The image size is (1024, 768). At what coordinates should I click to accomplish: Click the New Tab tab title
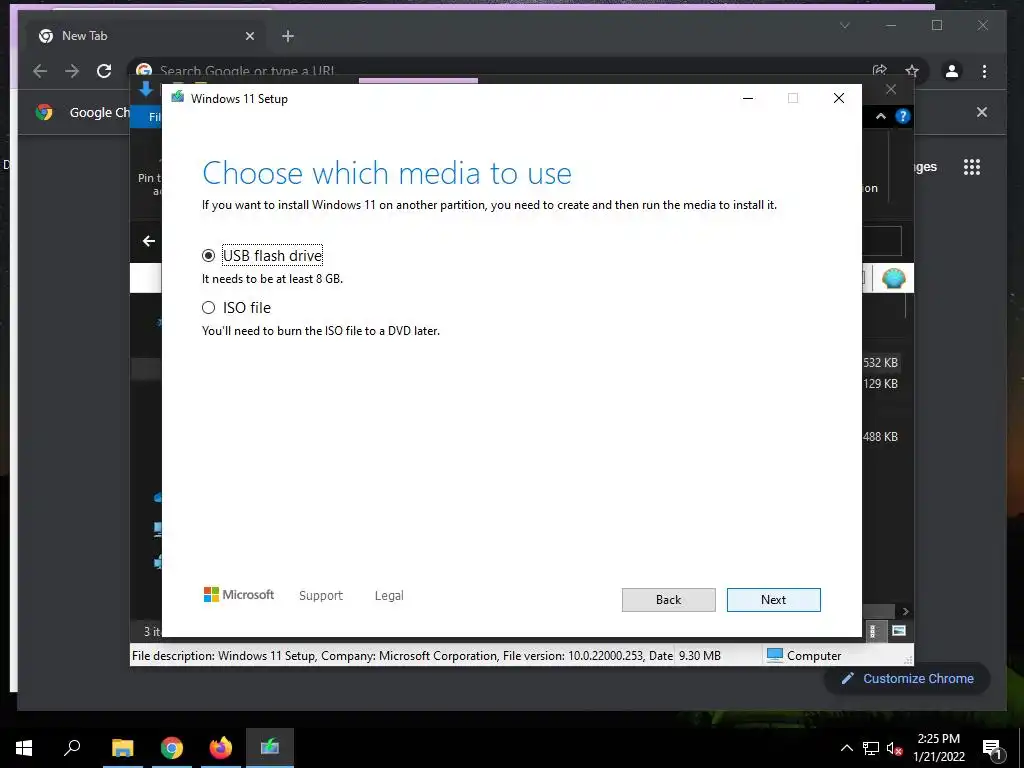pyautogui.click(x=84, y=36)
